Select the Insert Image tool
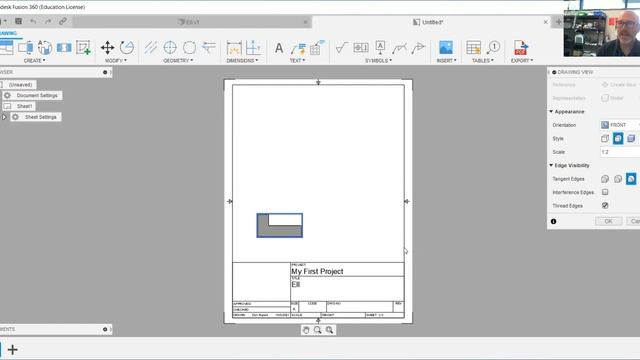Screen dimensions: 640x360 click(x=446, y=47)
